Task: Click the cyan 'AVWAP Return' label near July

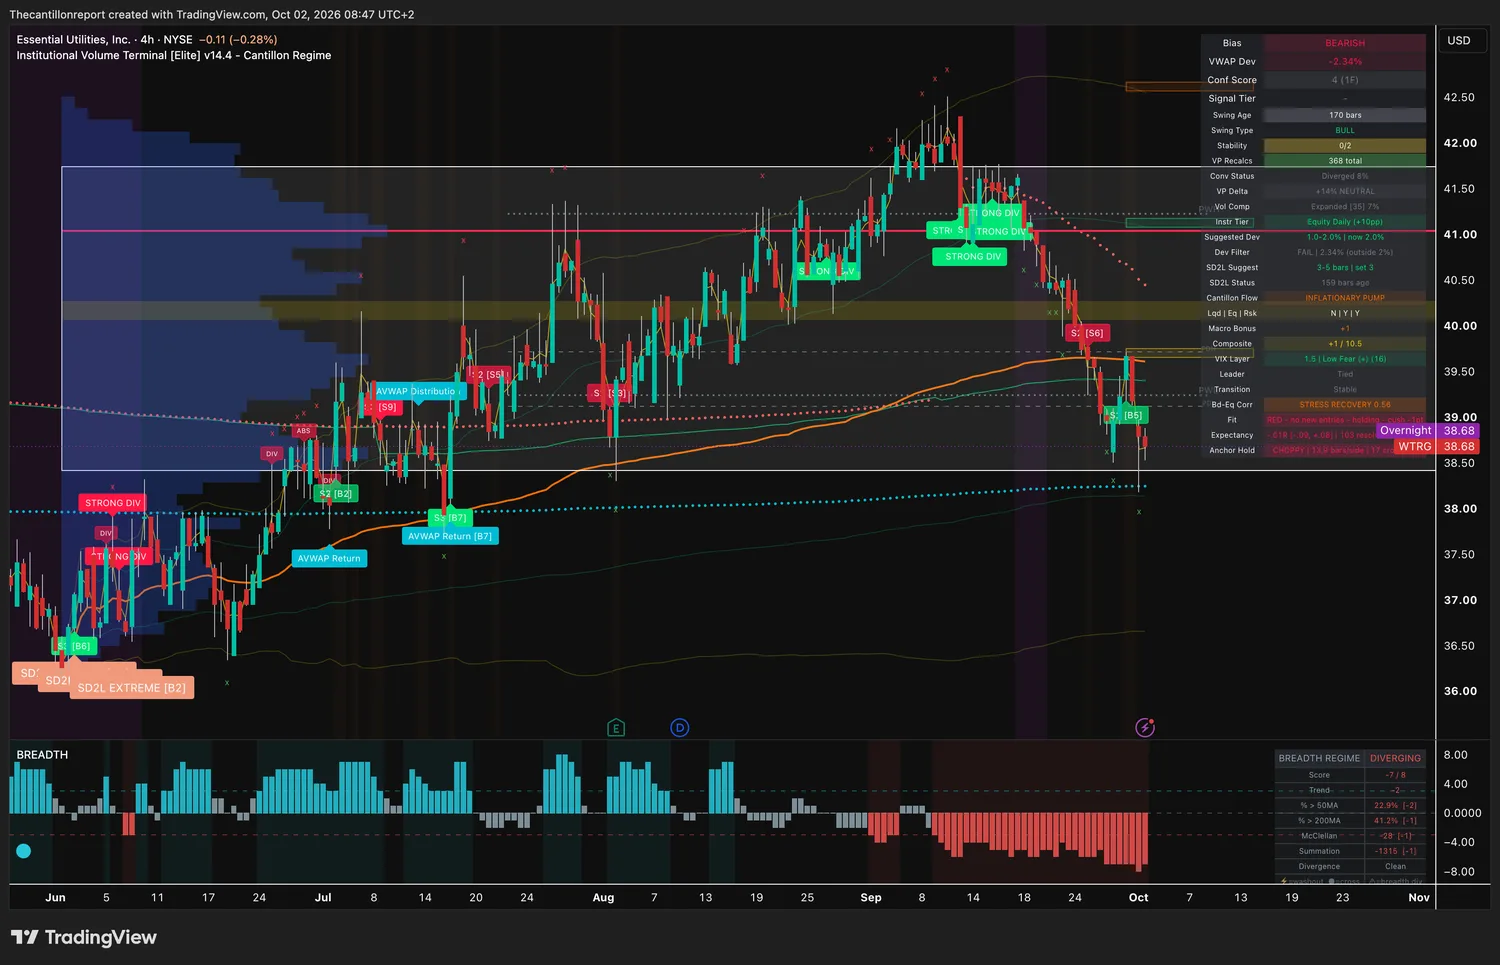Action: (329, 559)
